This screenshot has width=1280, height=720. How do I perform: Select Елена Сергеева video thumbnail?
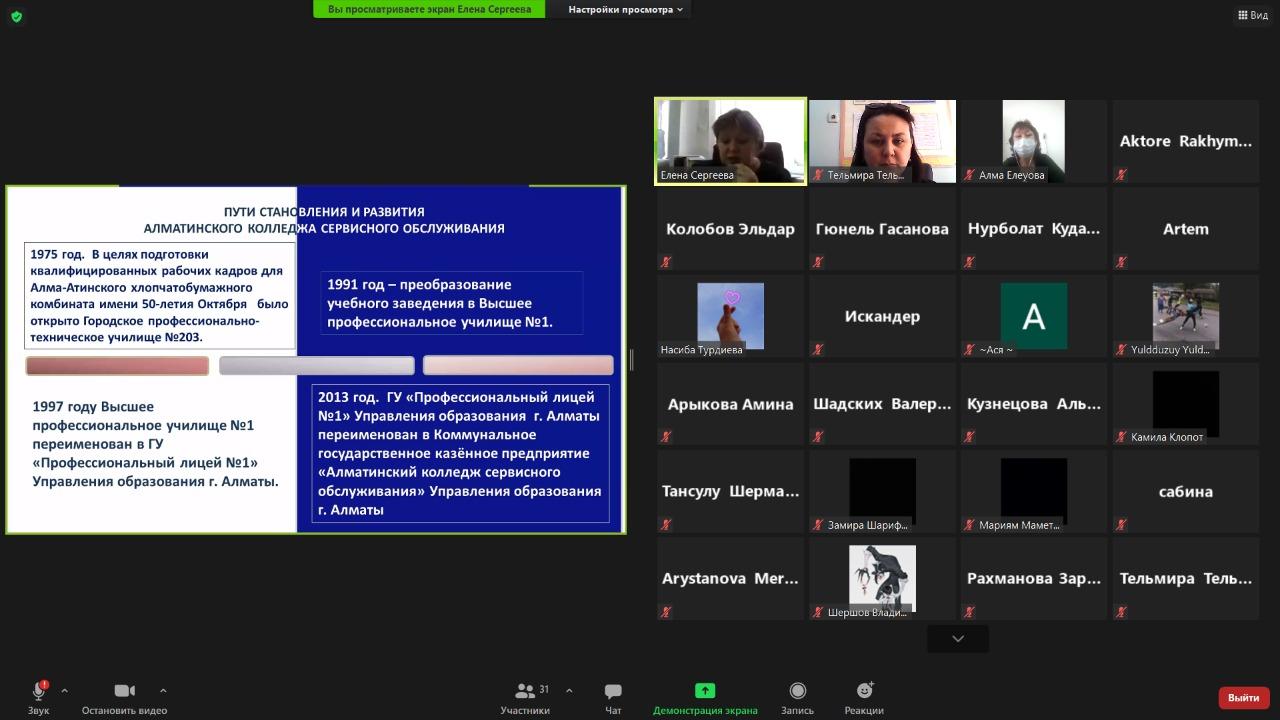[x=730, y=141]
